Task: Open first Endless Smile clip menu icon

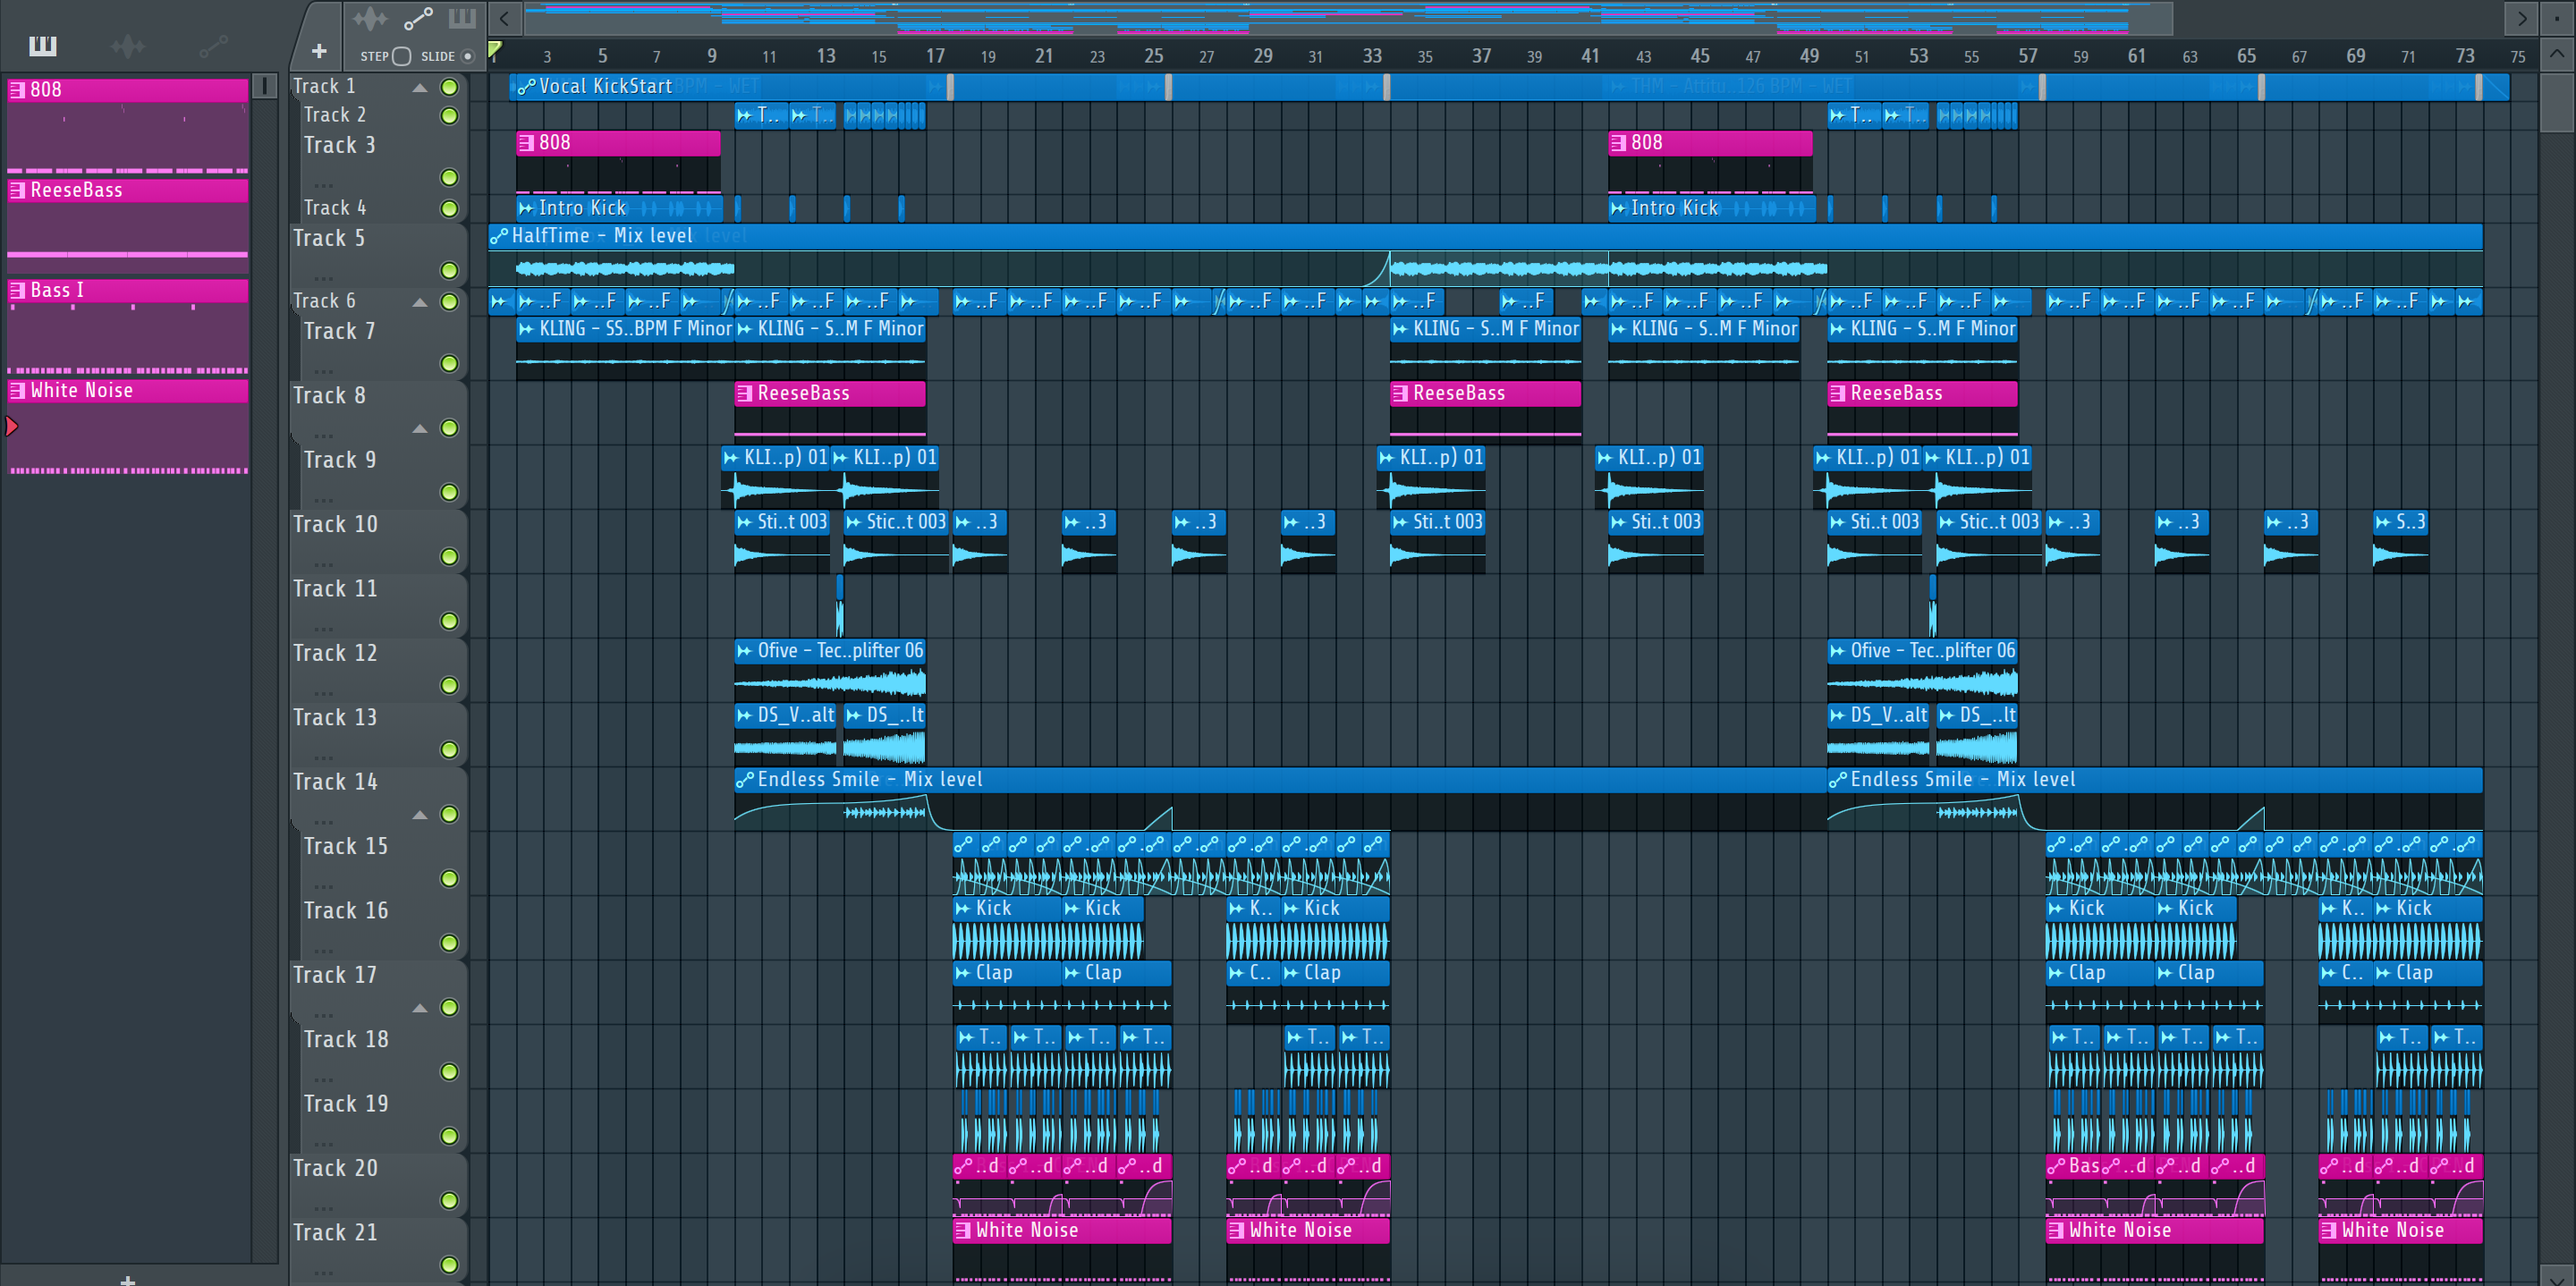Action: tap(745, 780)
